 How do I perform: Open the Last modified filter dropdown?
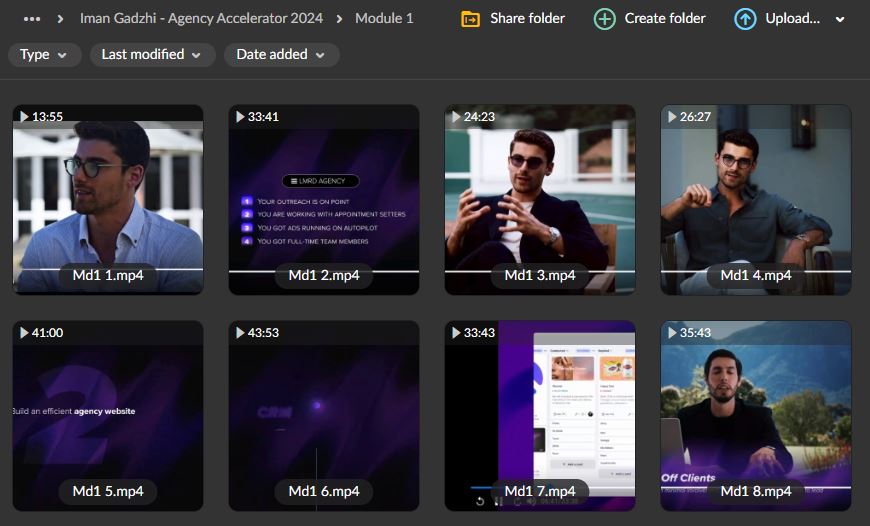152,55
